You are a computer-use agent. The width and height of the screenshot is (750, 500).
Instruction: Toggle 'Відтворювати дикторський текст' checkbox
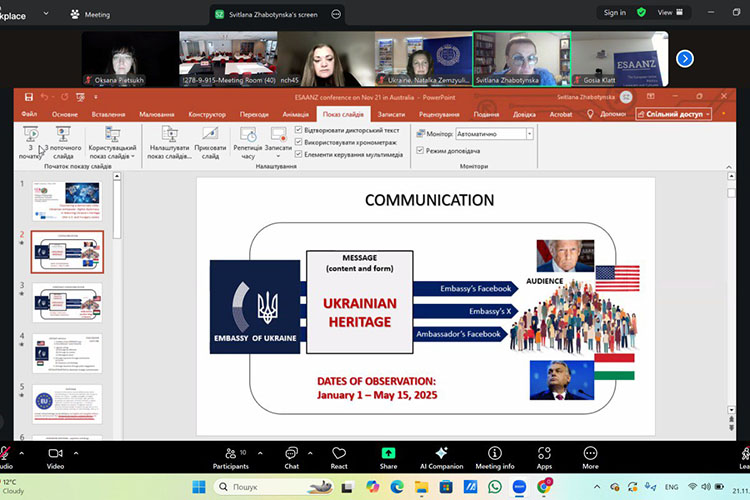pos(299,130)
